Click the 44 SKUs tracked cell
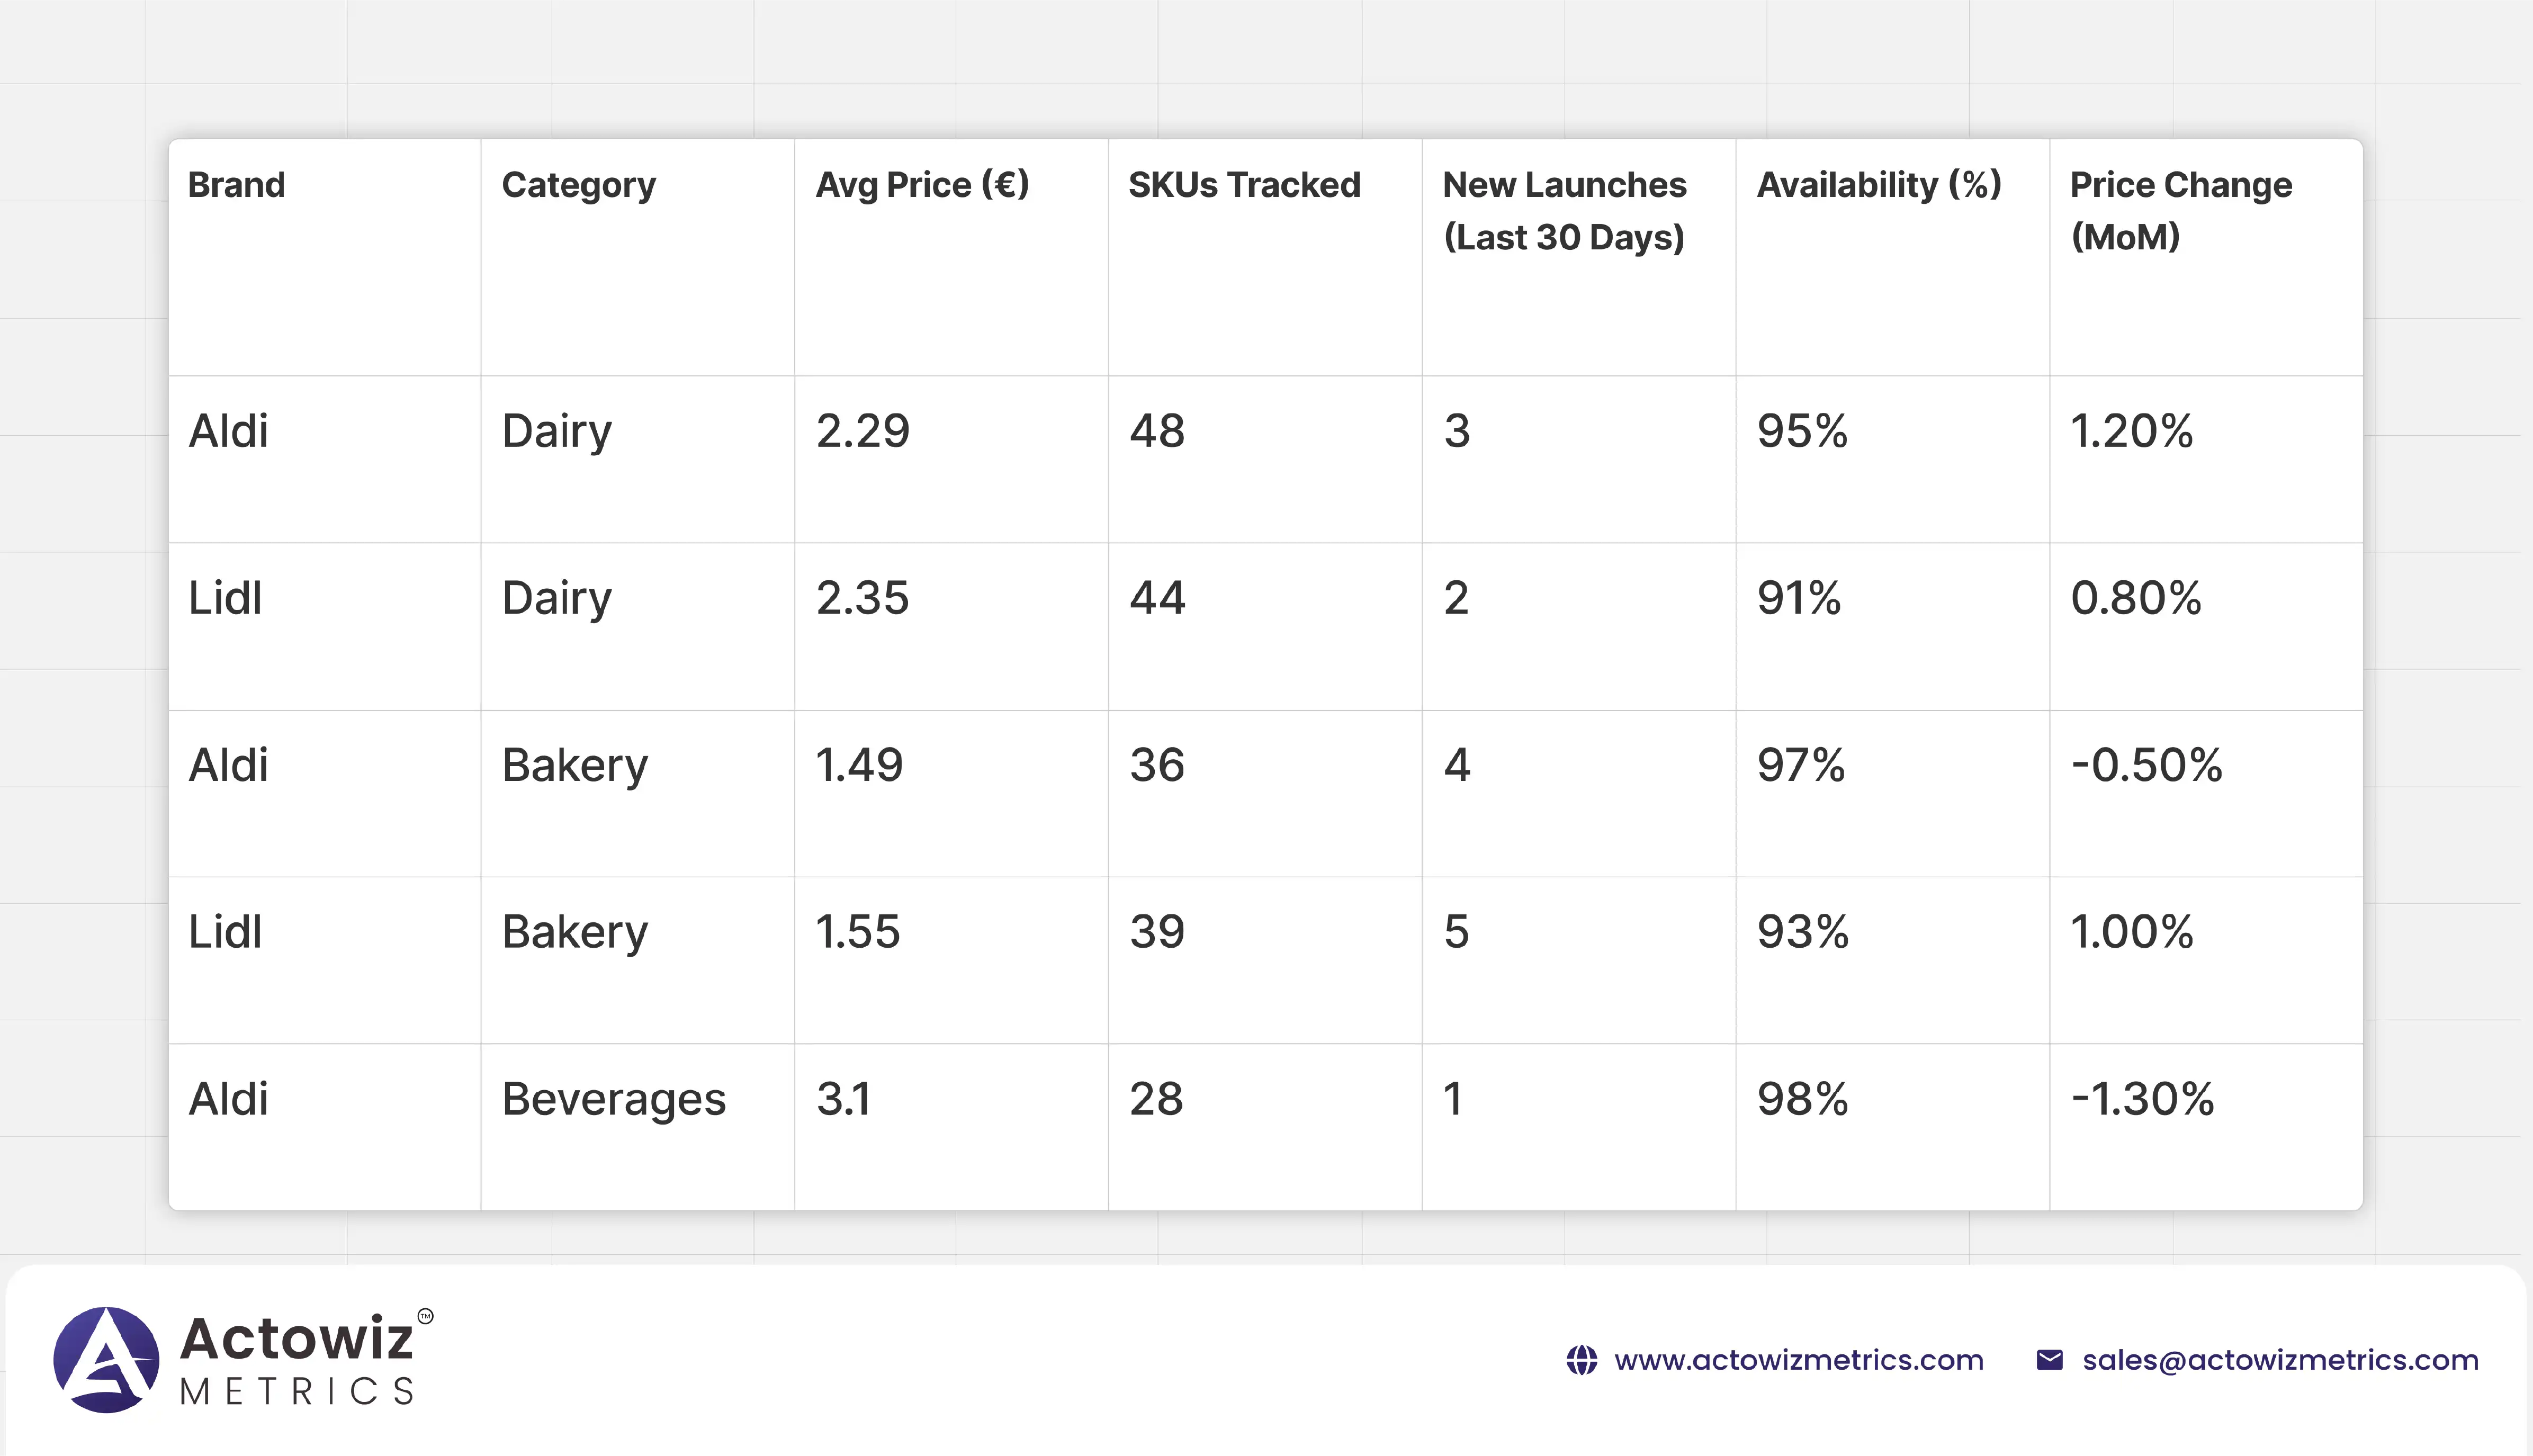 coord(1157,598)
